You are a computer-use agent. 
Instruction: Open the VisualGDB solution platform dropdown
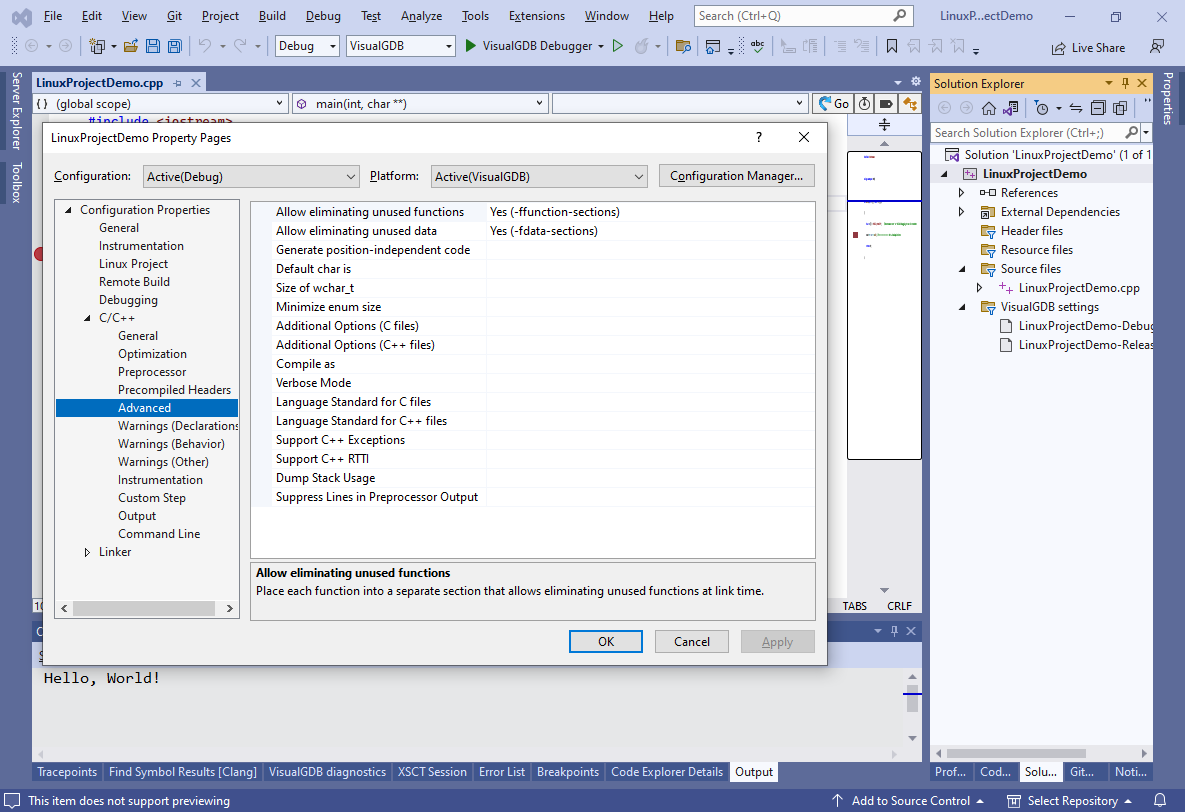401,46
